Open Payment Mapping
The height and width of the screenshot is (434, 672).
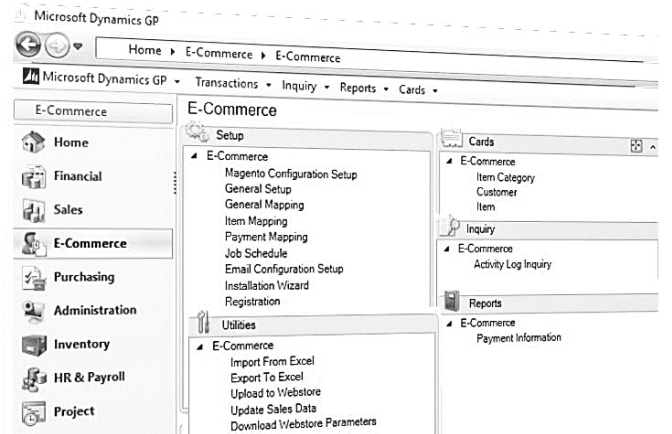pyautogui.click(x=266, y=237)
